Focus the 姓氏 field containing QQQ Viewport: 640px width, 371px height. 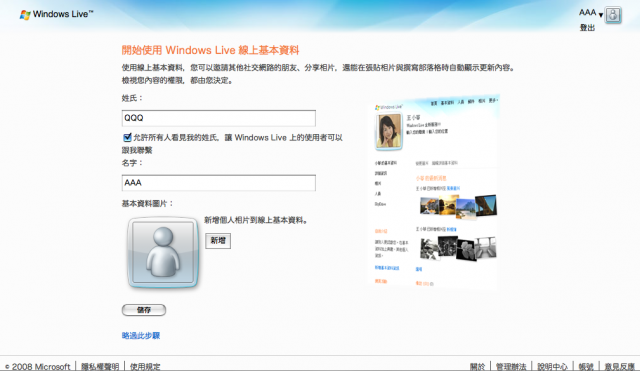click(x=218, y=118)
